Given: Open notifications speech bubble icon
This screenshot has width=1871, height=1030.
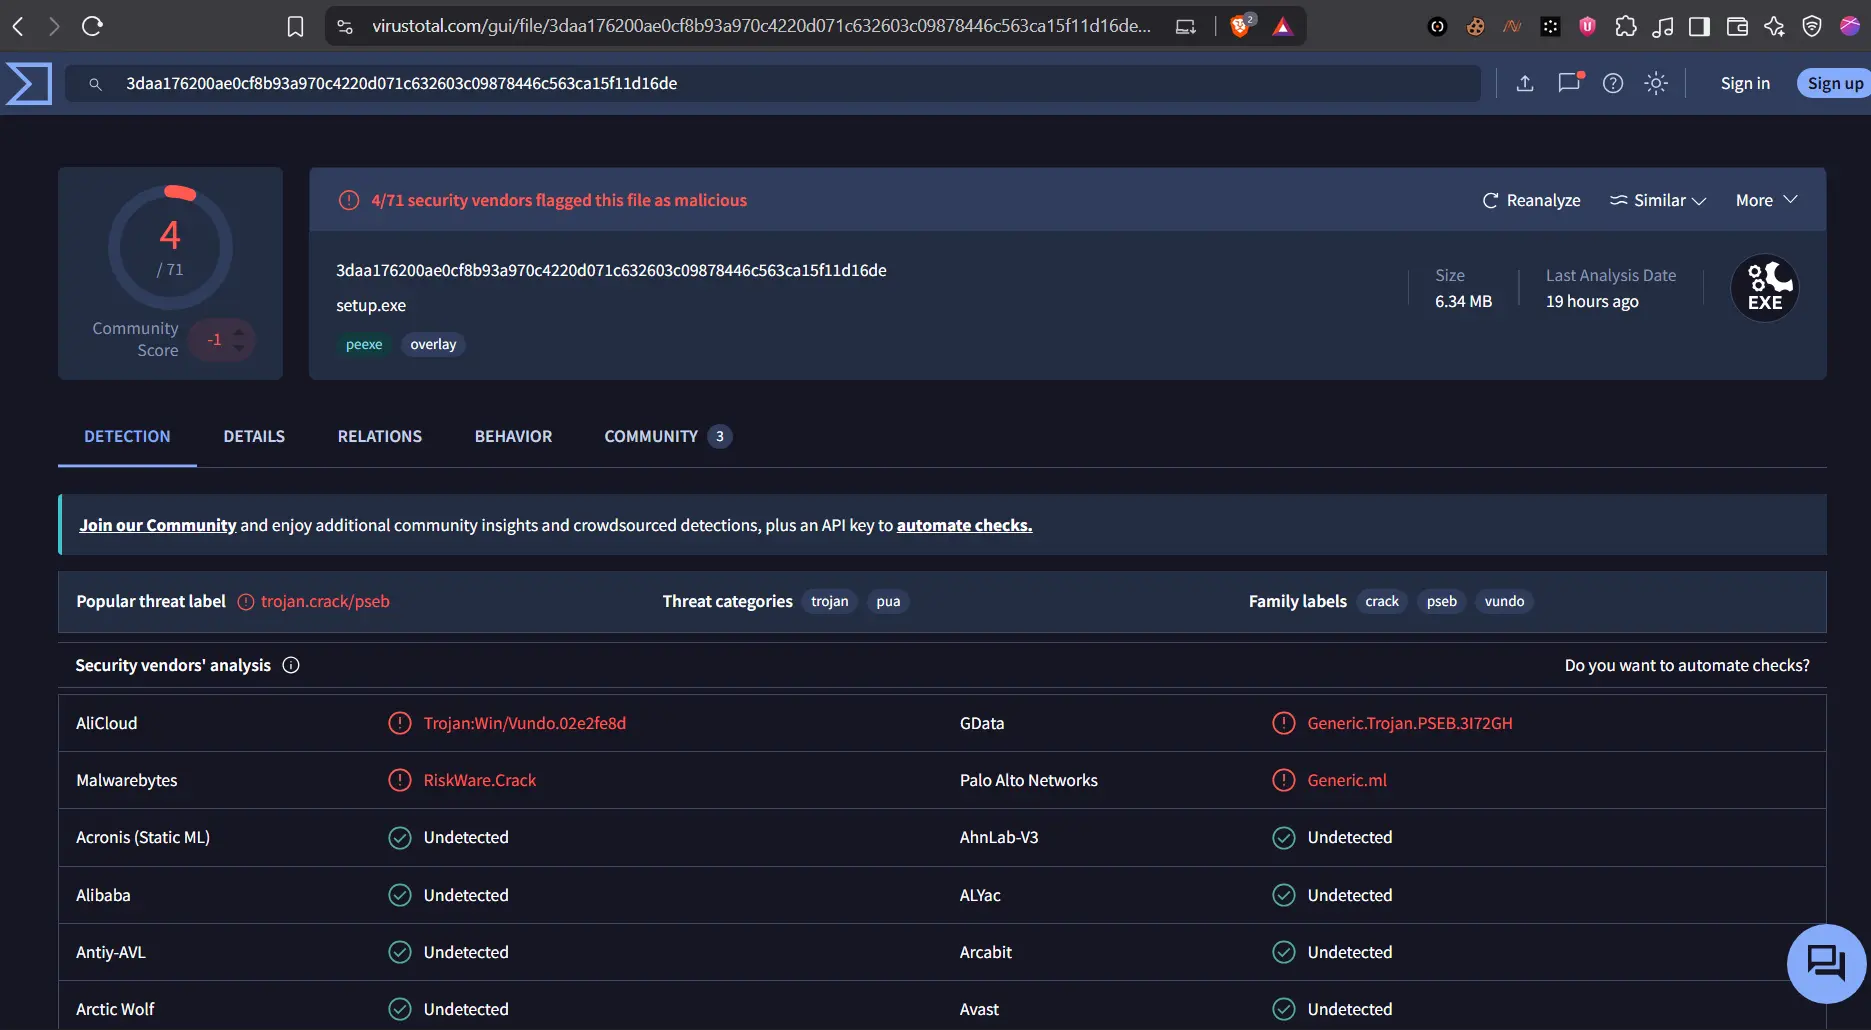Looking at the screenshot, I should (1569, 82).
